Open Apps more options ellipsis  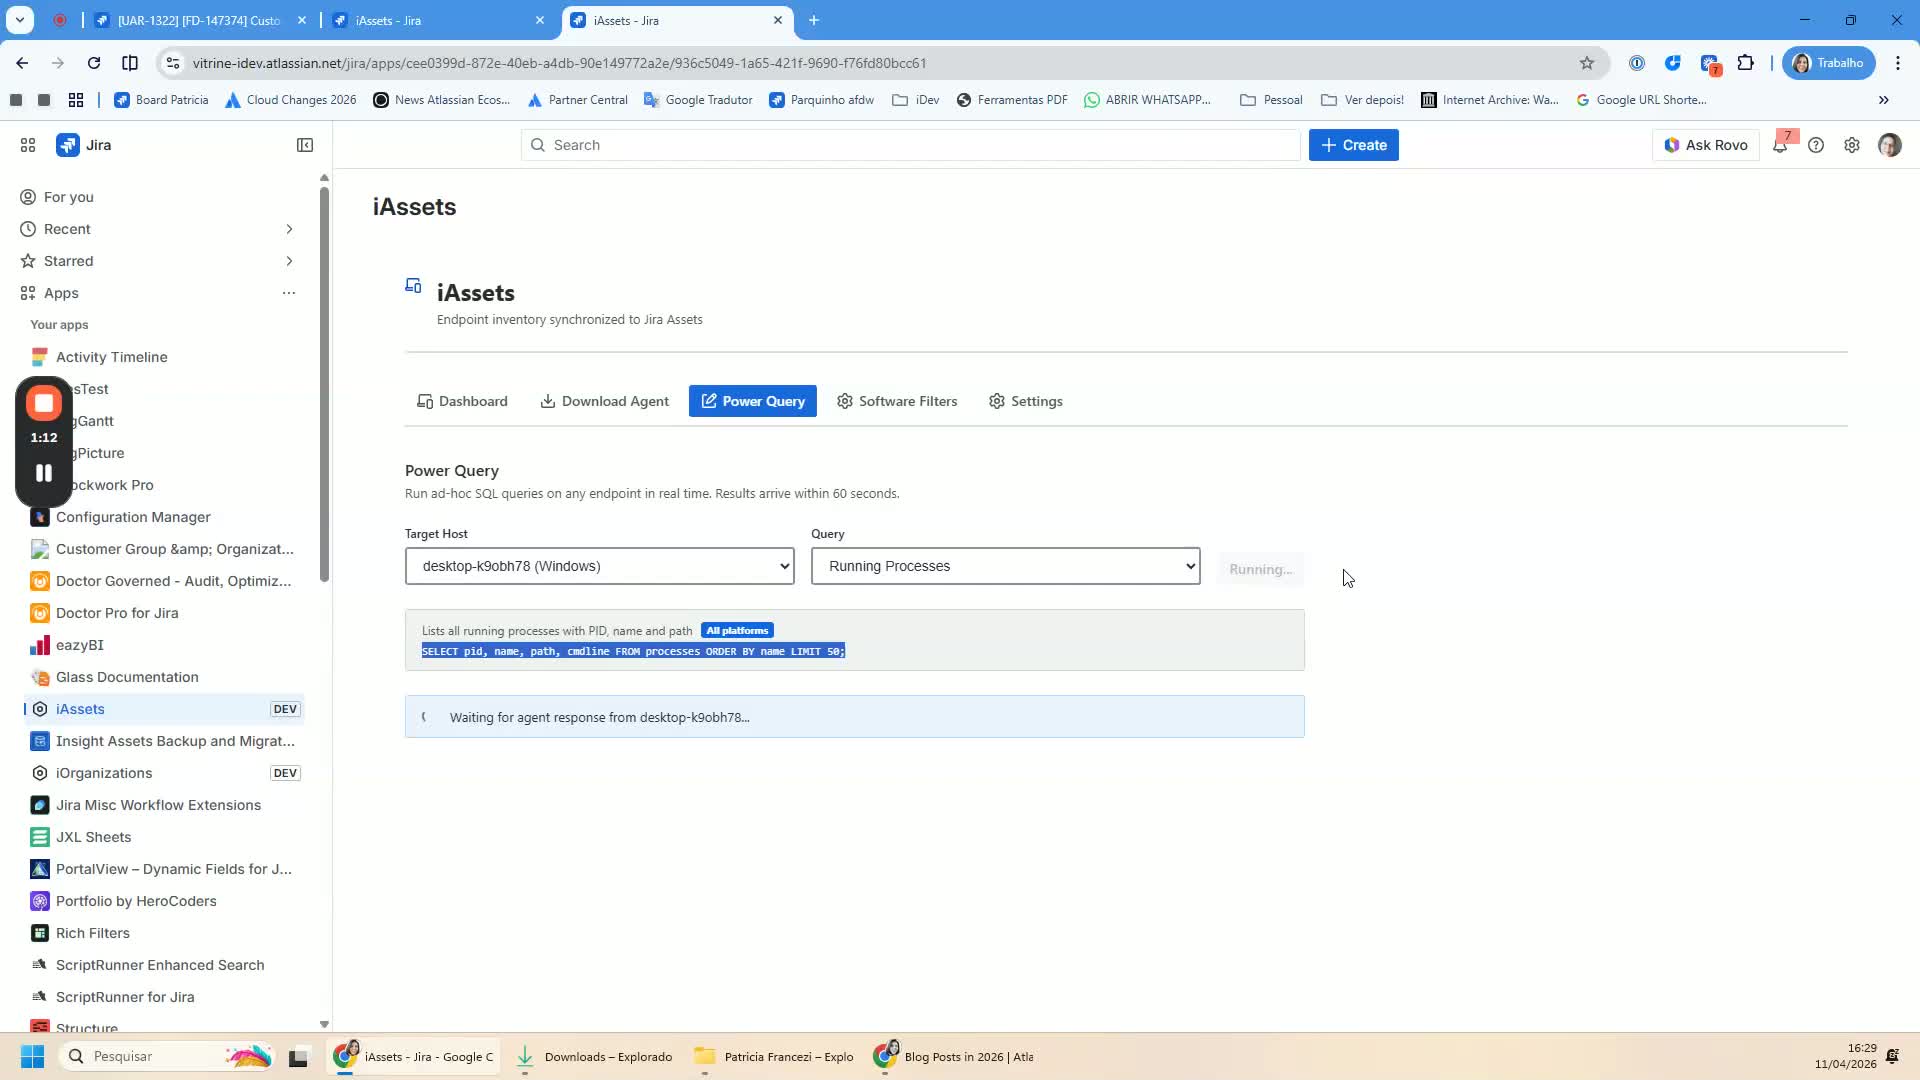[289, 293]
